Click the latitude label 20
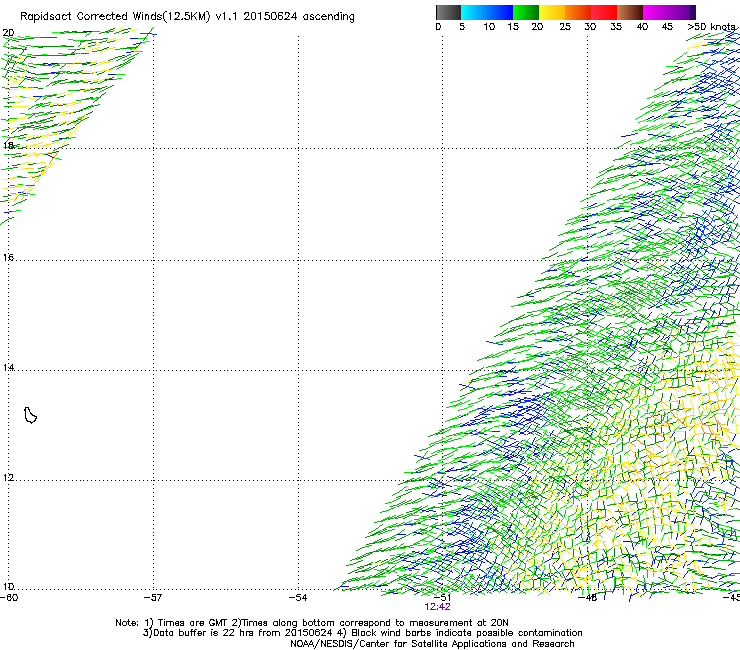Screen dimensions: 740x650 pyautogui.click(x=8, y=33)
